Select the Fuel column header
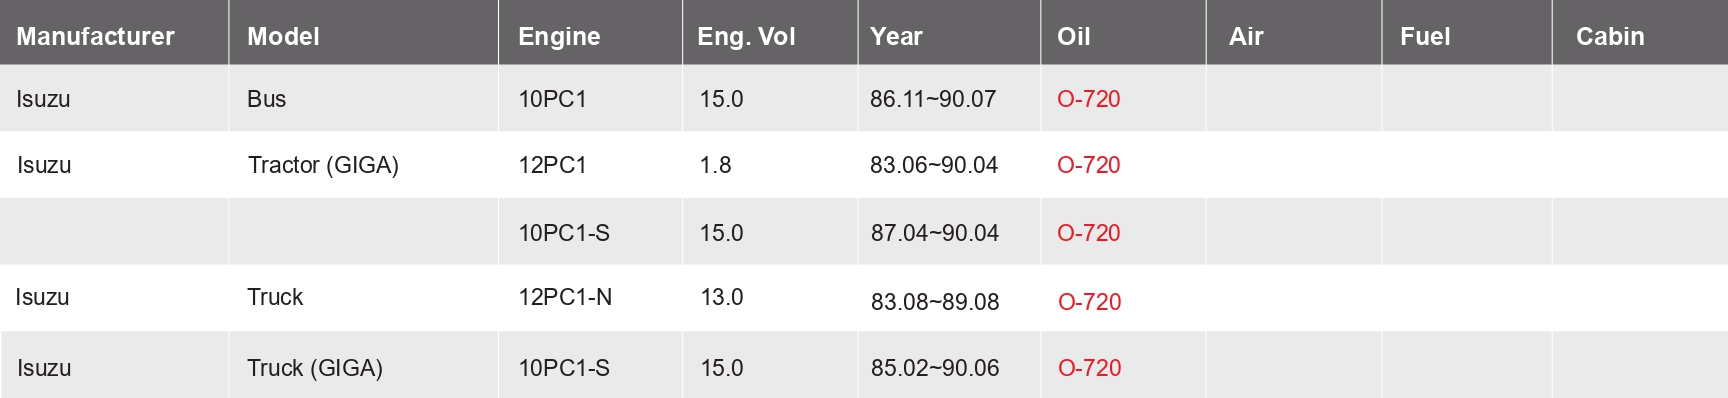1728x398 pixels. (x=1425, y=37)
